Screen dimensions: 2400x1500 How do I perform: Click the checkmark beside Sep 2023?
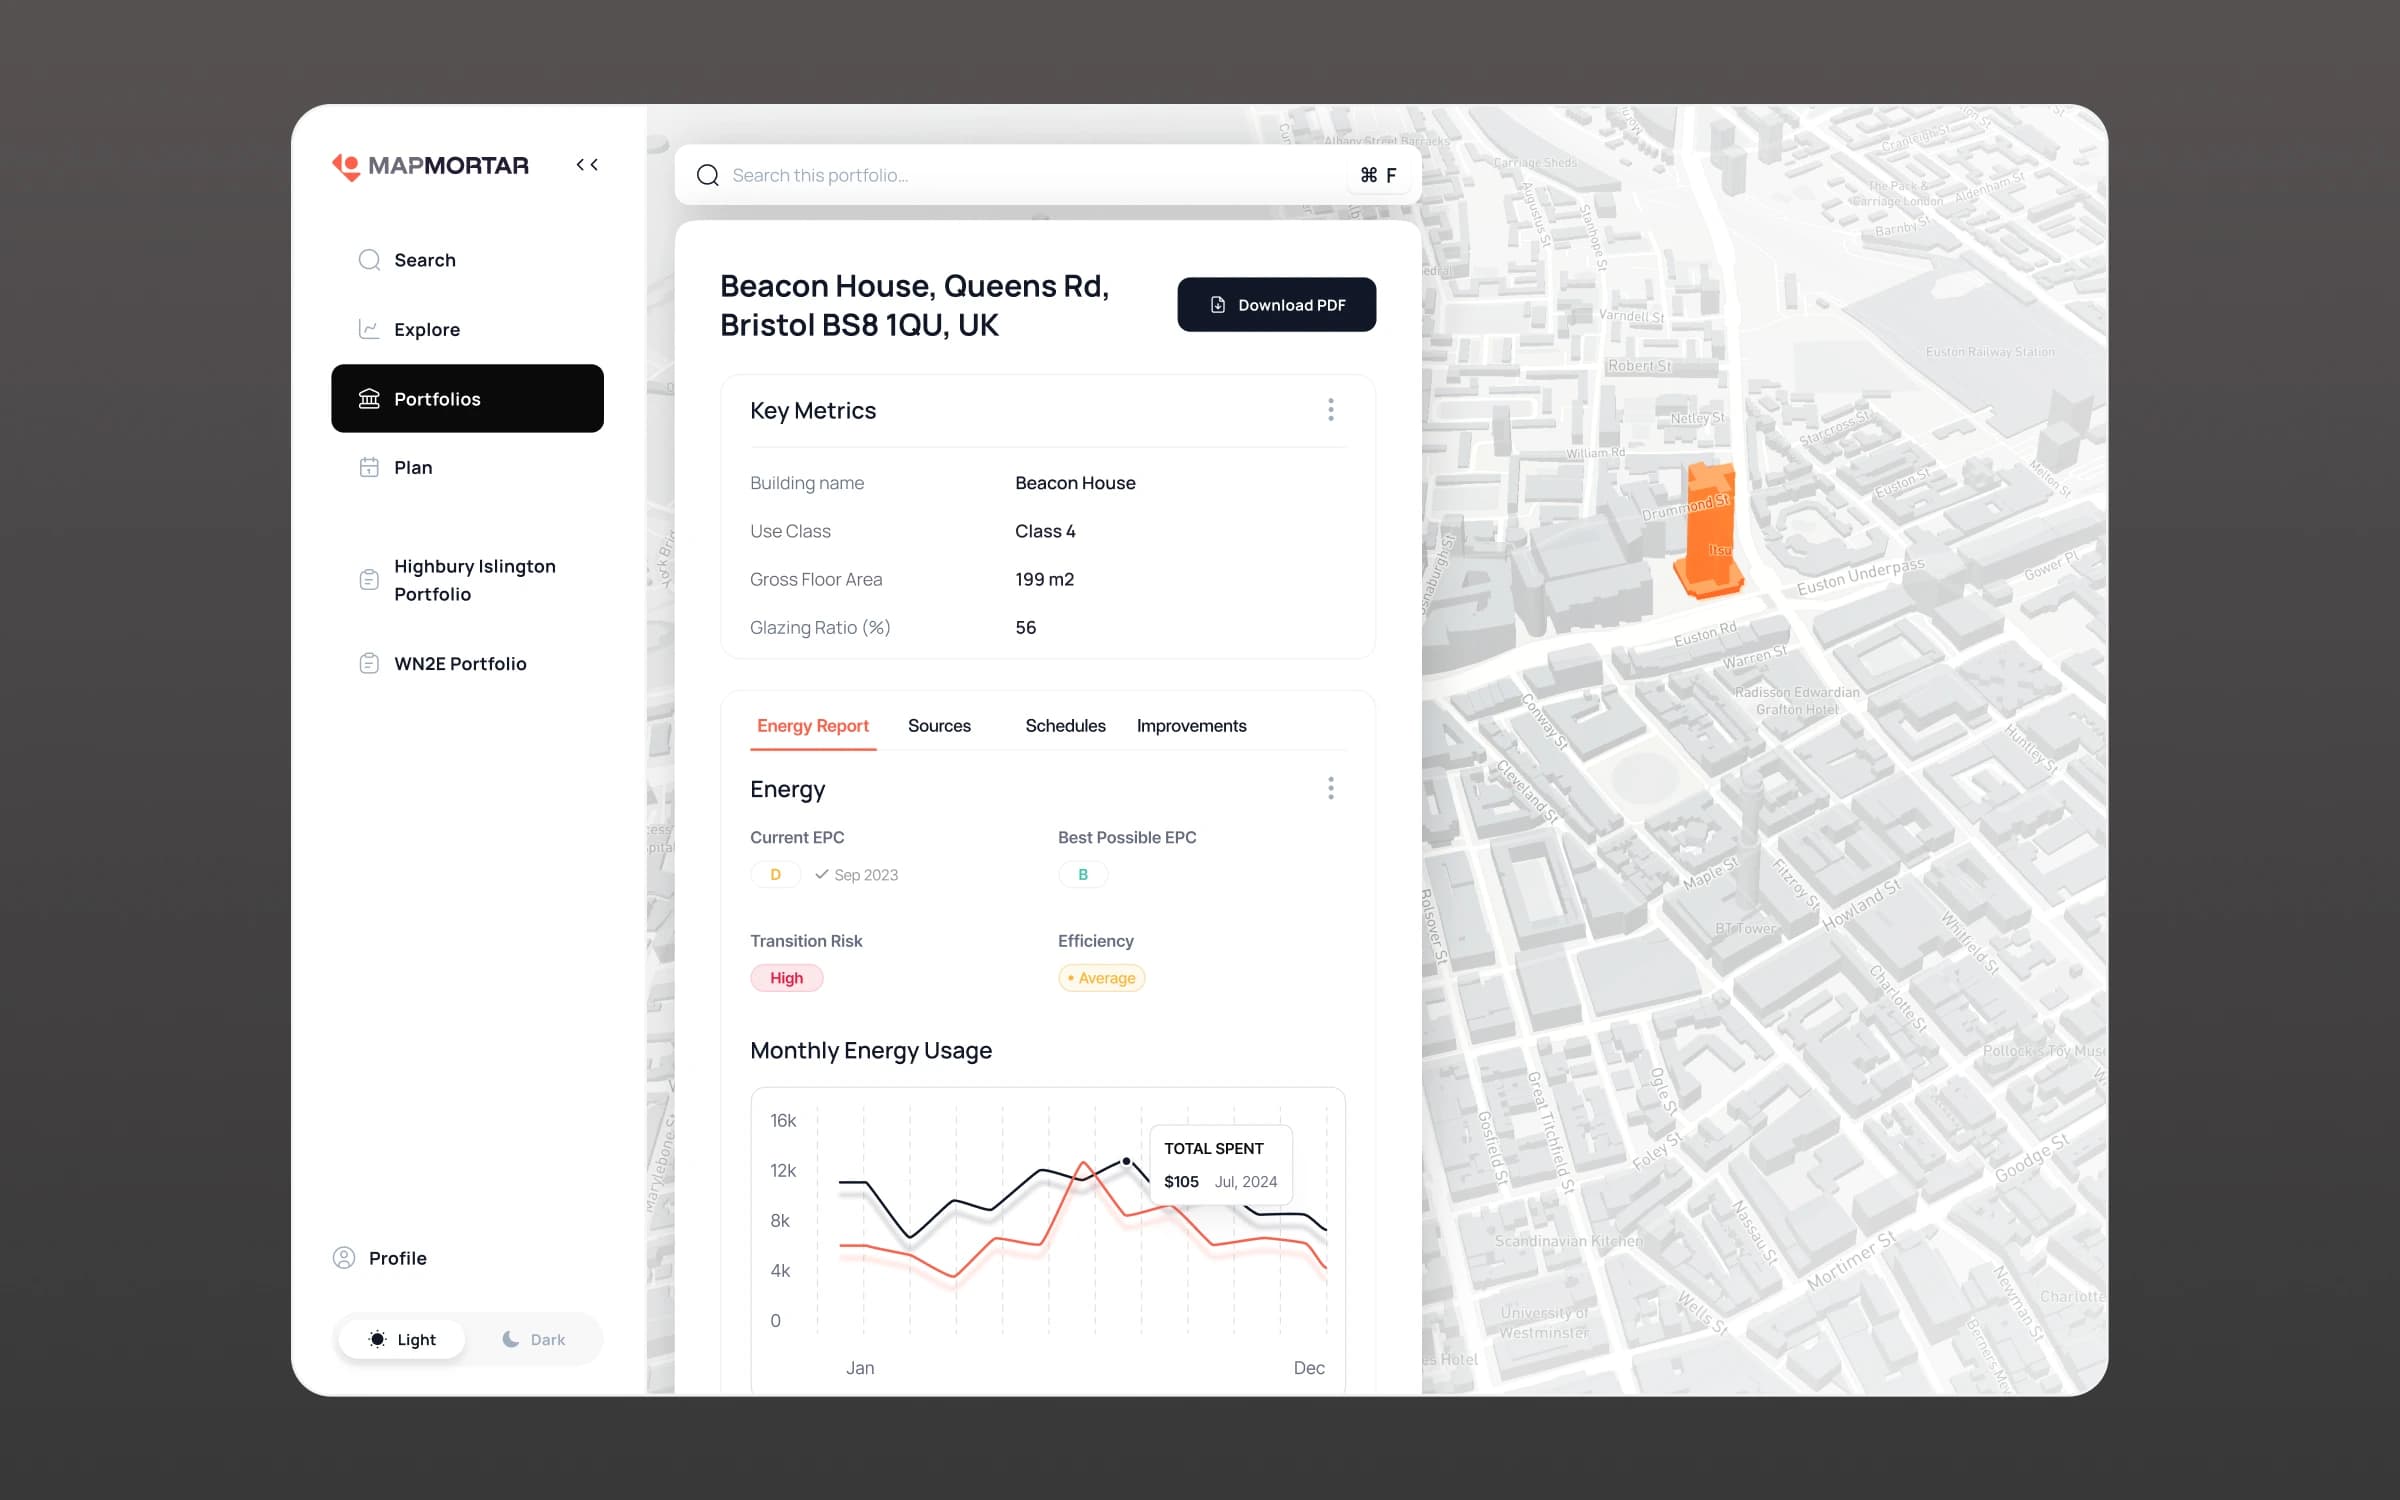[x=821, y=874]
